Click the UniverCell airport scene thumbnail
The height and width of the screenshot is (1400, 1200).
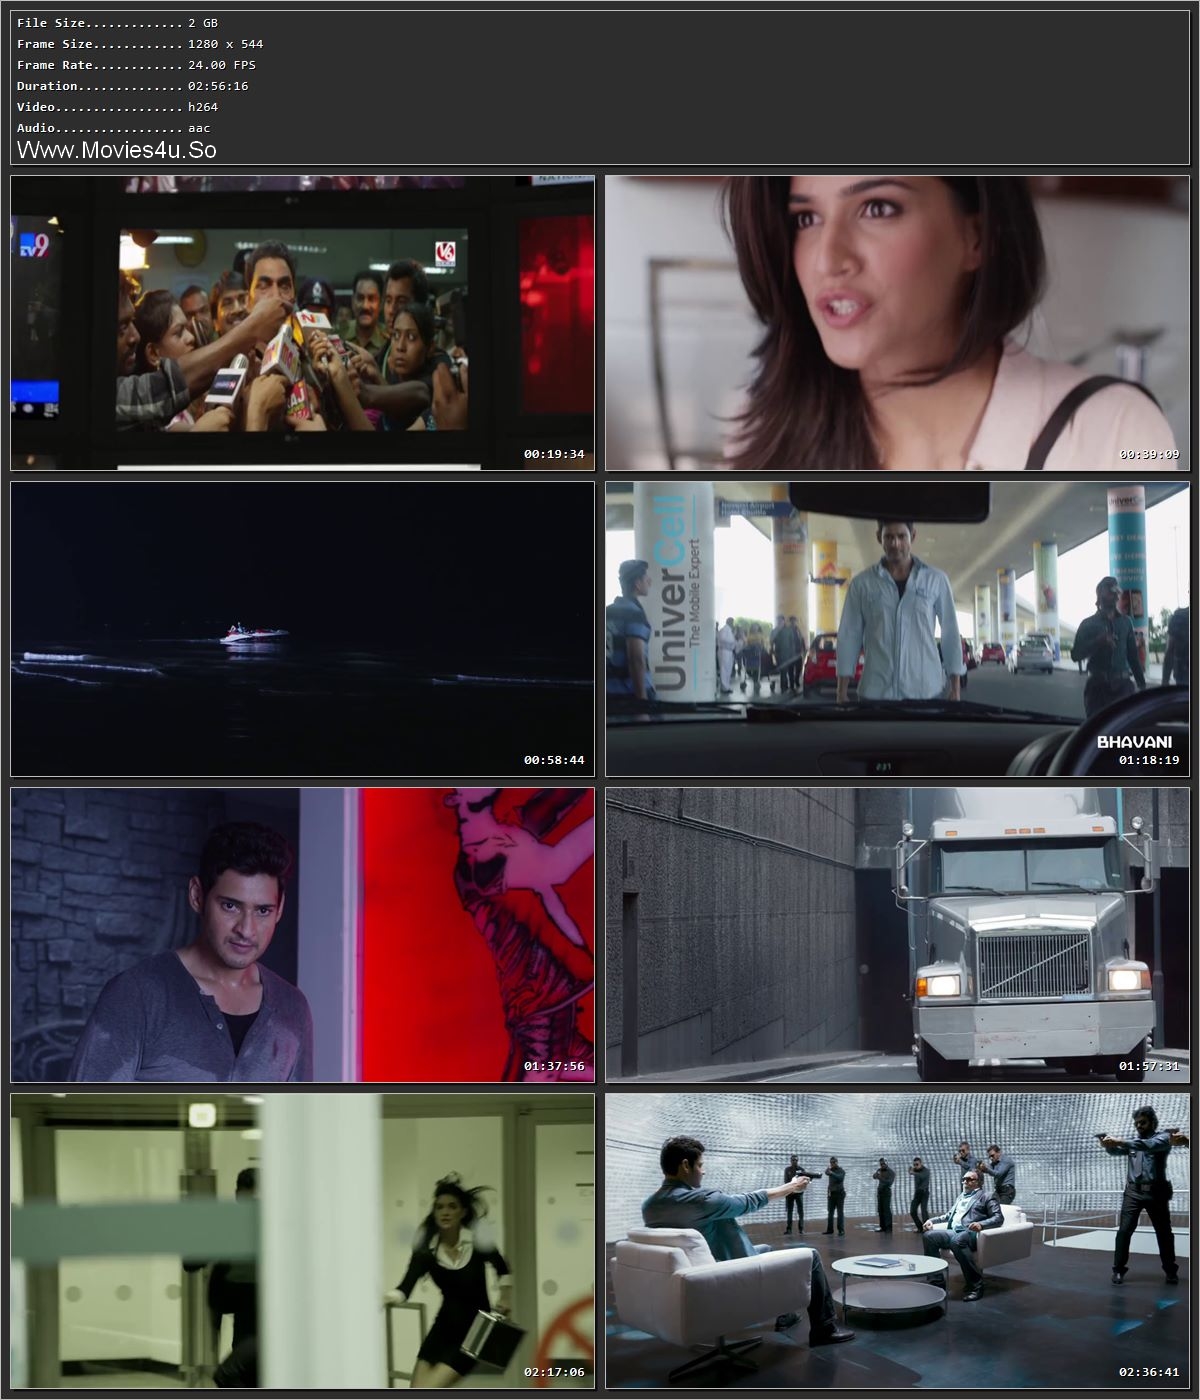pos(895,630)
